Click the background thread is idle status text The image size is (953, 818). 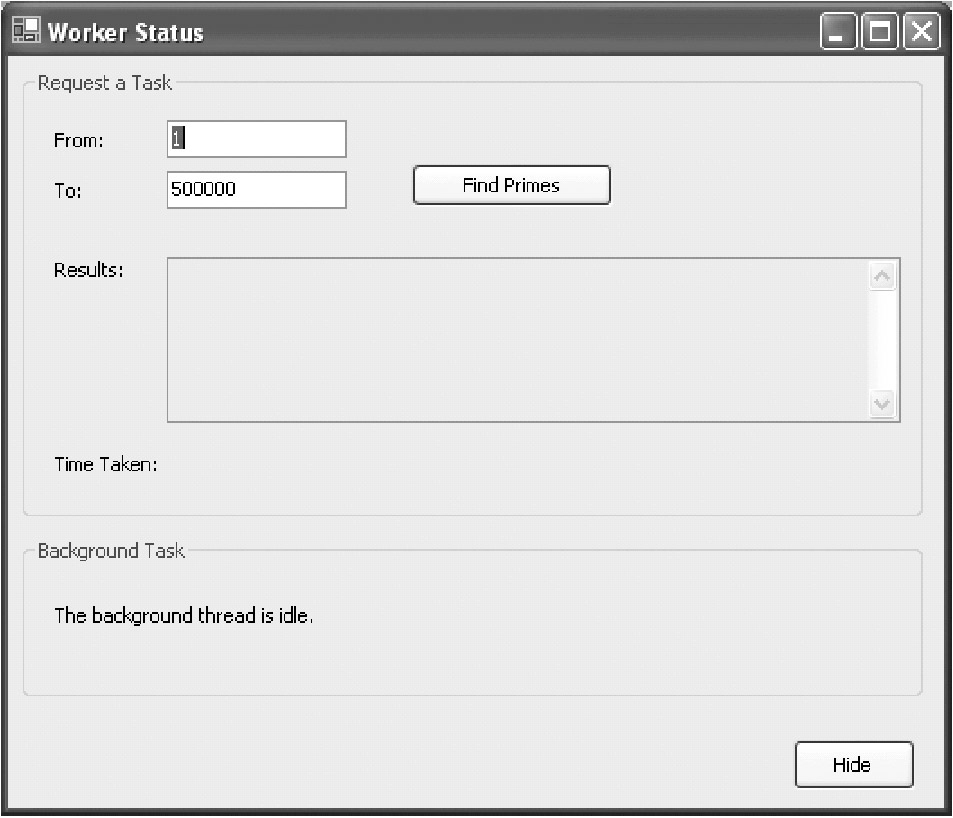click(184, 616)
